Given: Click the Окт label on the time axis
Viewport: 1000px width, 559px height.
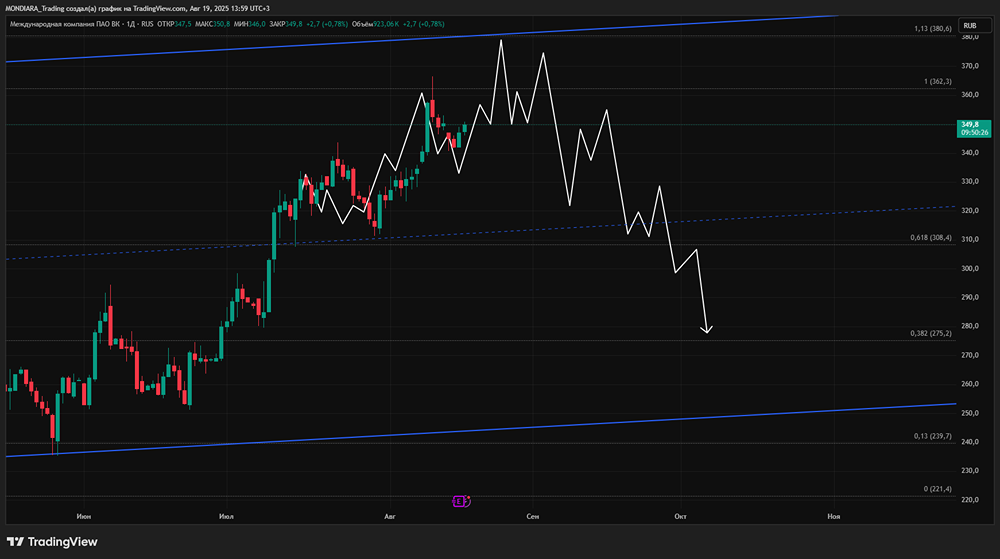Looking at the screenshot, I should (680, 516).
